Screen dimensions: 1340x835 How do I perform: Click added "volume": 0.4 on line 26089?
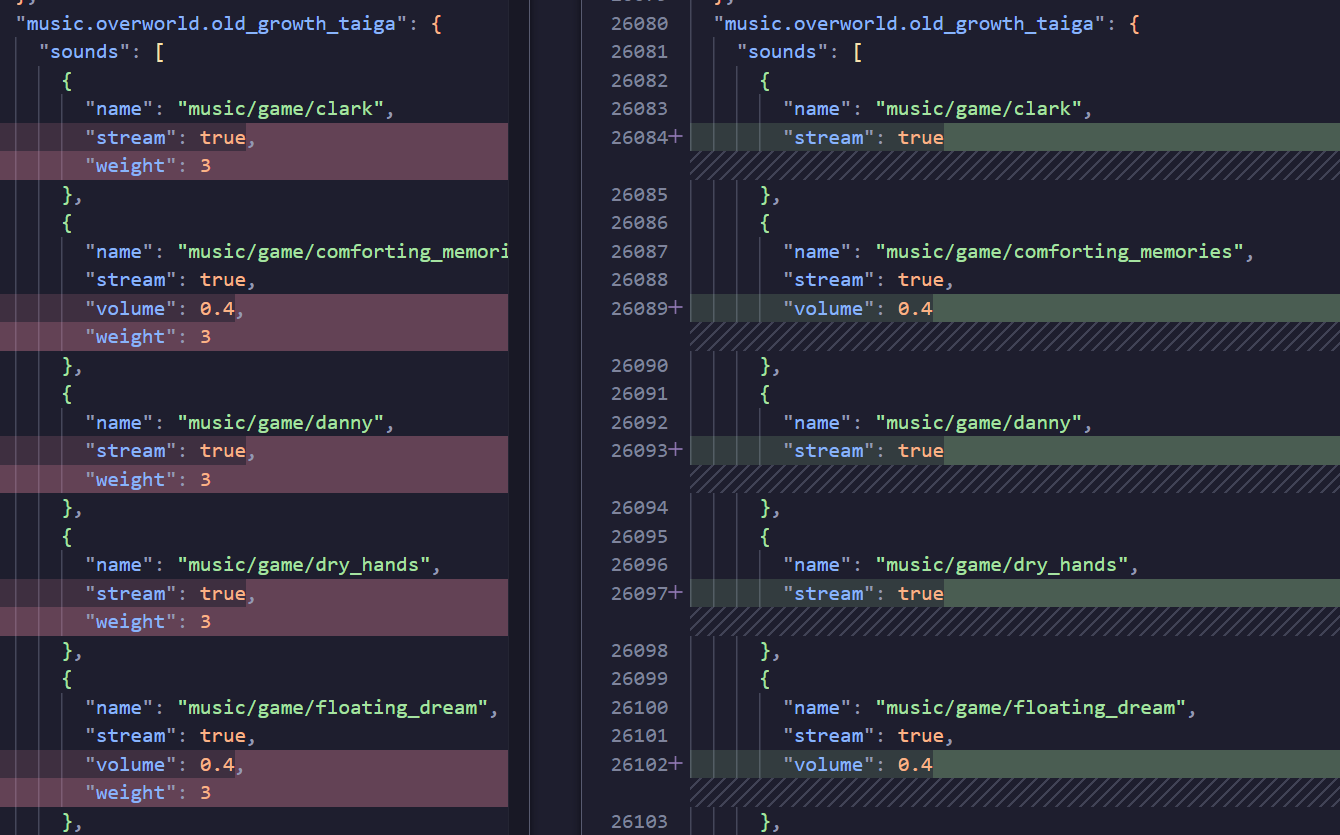click(x=857, y=308)
